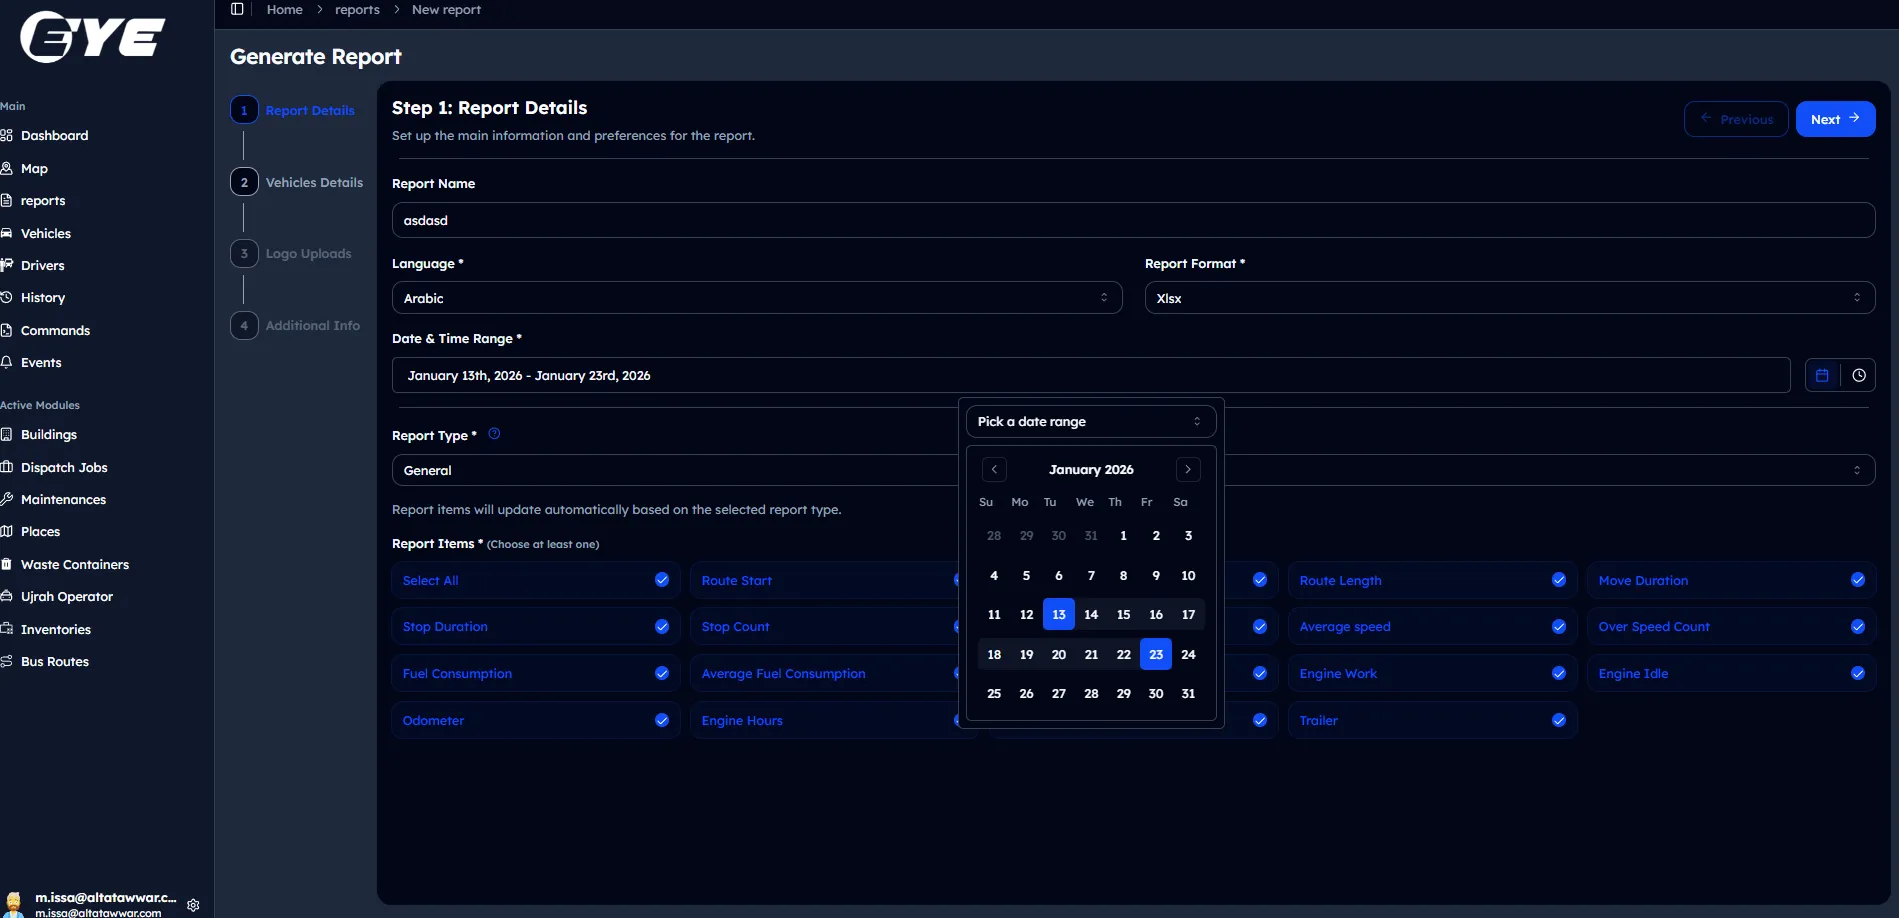Viewport: 1899px width, 918px height.
Task: Expand the Pick a date range dropdown
Action: coord(1090,422)
